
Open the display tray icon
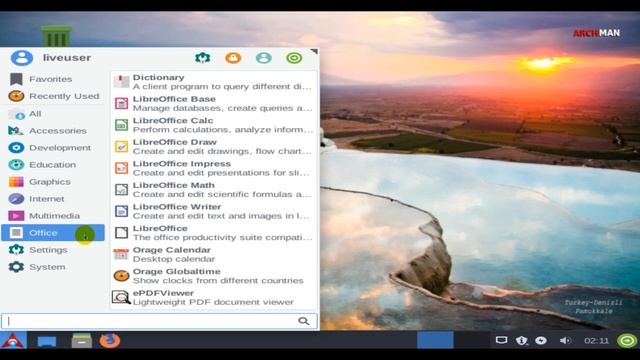[x=502, y=340]
